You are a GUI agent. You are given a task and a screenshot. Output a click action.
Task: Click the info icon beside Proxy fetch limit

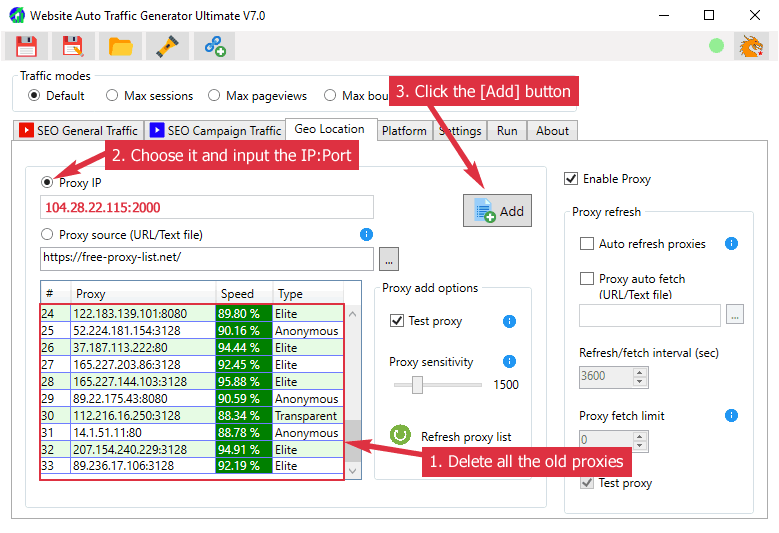[731, 415]
